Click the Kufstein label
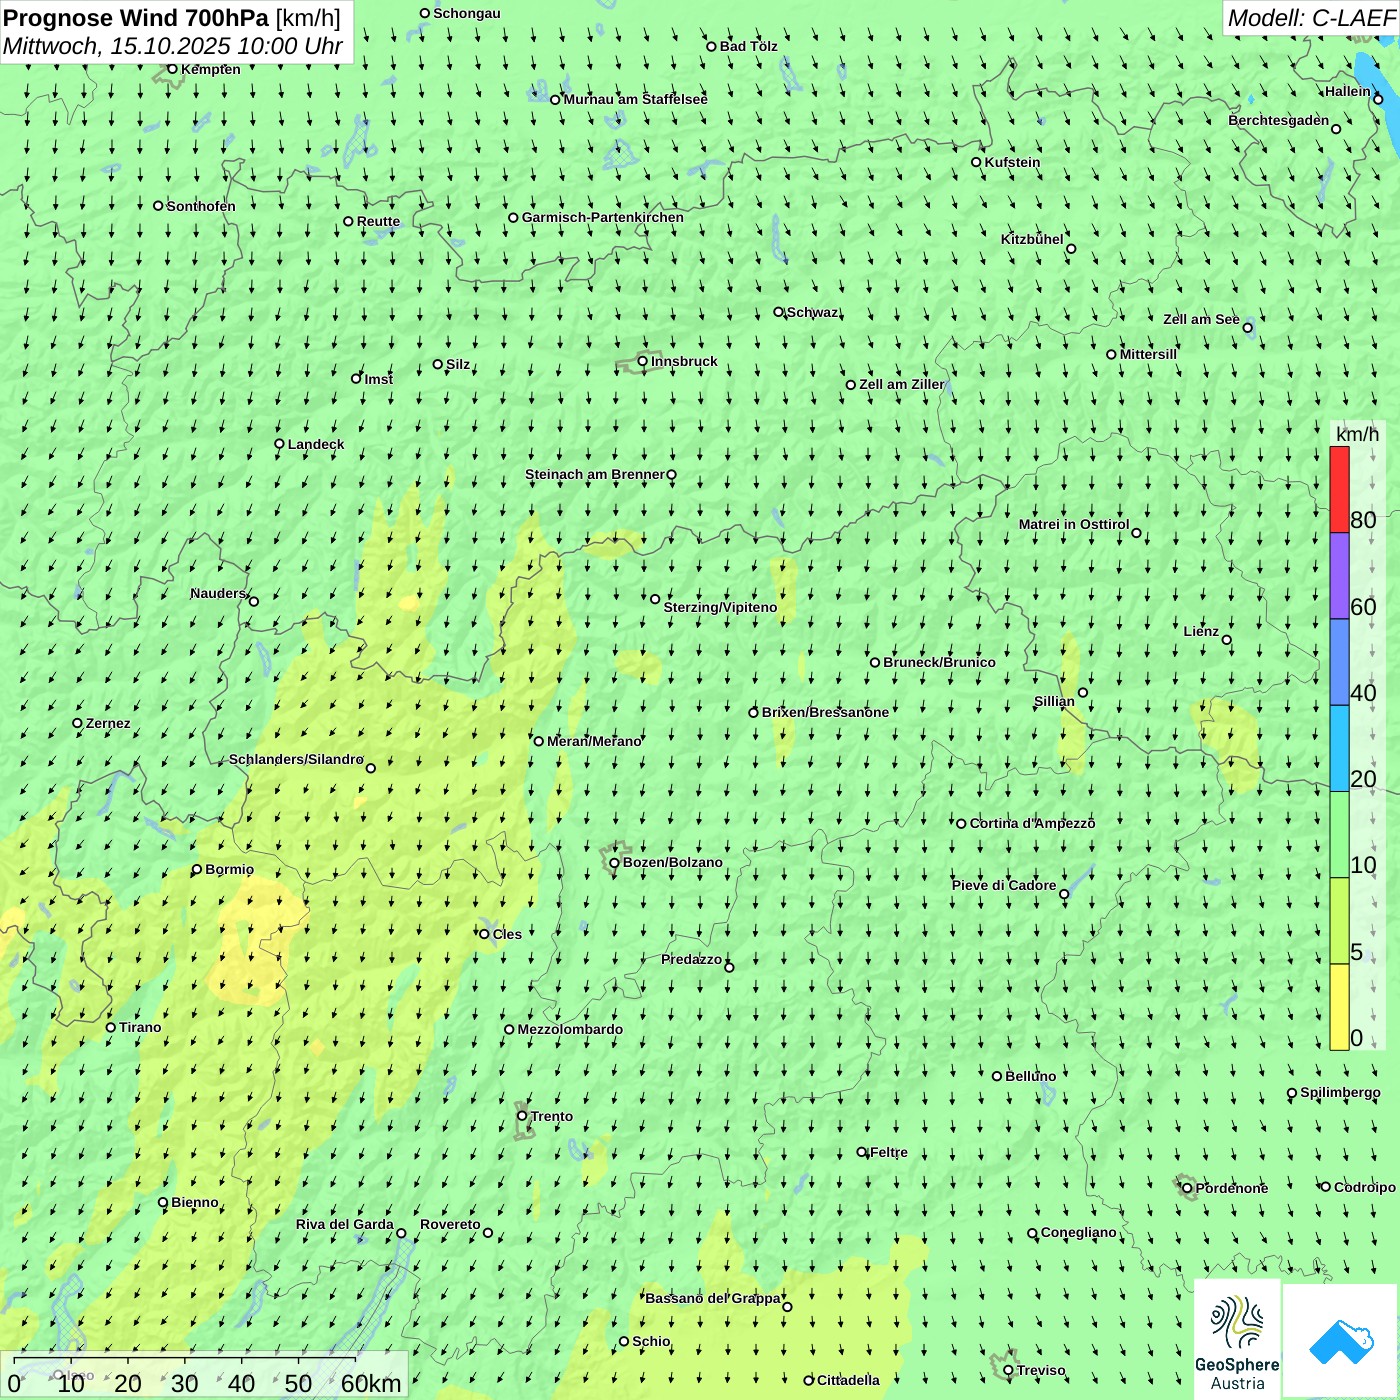1400x1400 pixels. coord(1012,162)
